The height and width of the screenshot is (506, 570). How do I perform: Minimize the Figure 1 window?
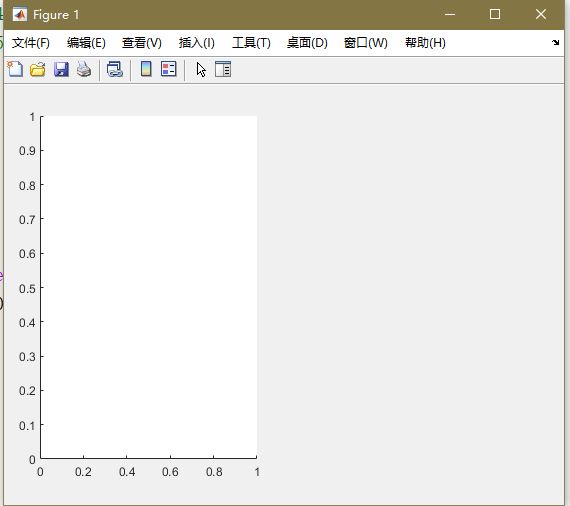tap(450, 15)
